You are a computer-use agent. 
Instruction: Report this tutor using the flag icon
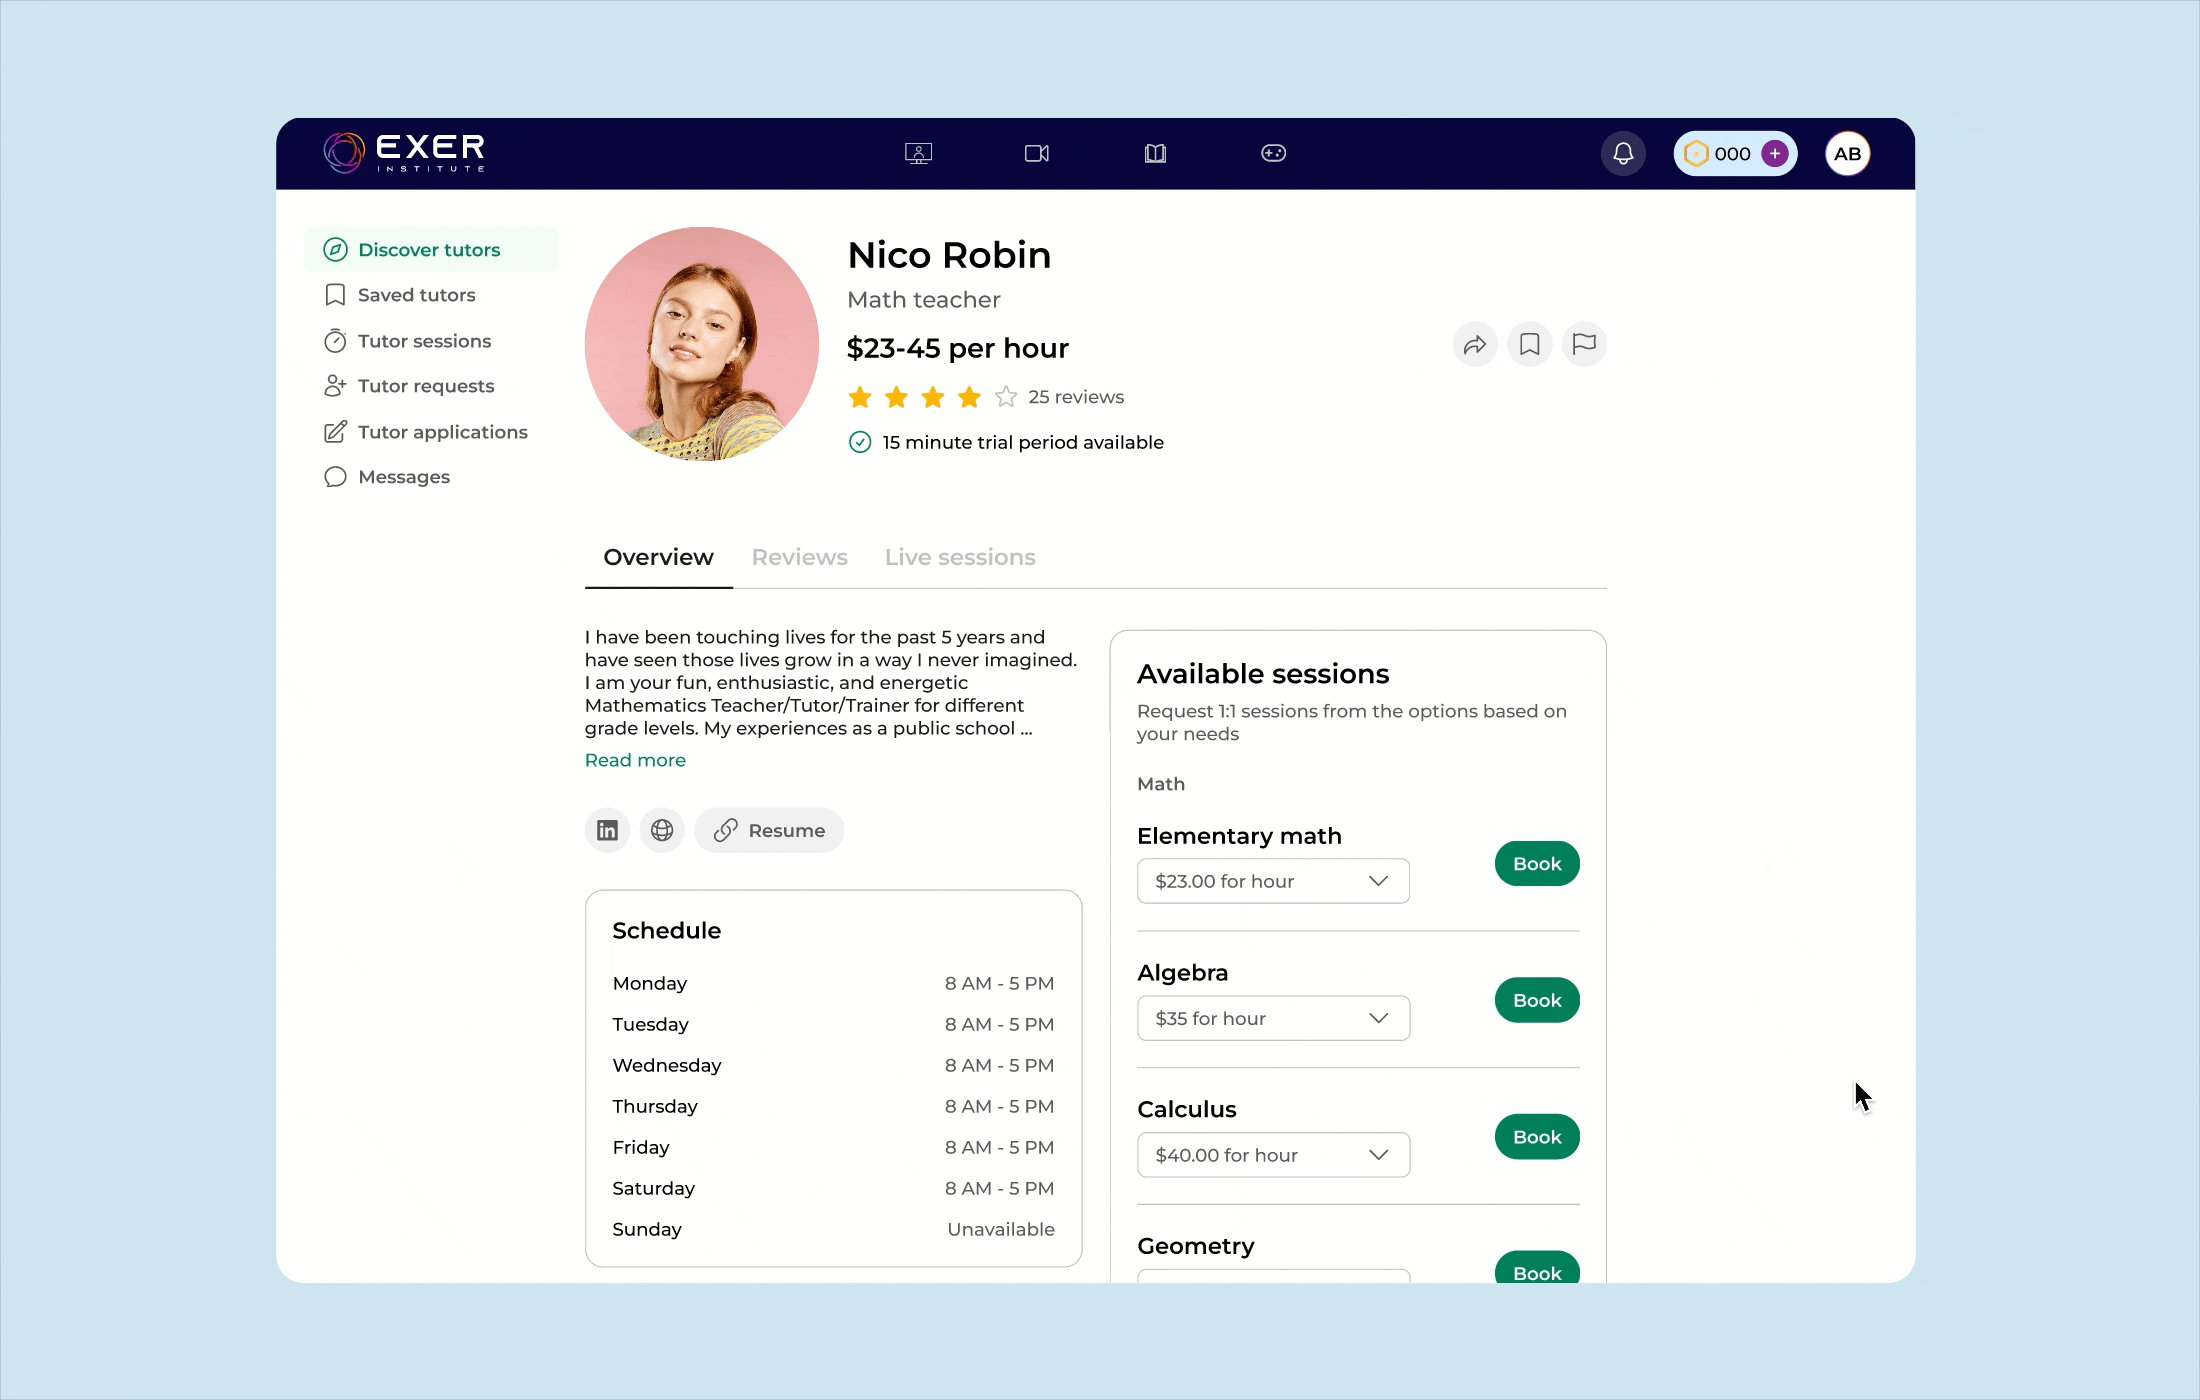coord(1584,344)
